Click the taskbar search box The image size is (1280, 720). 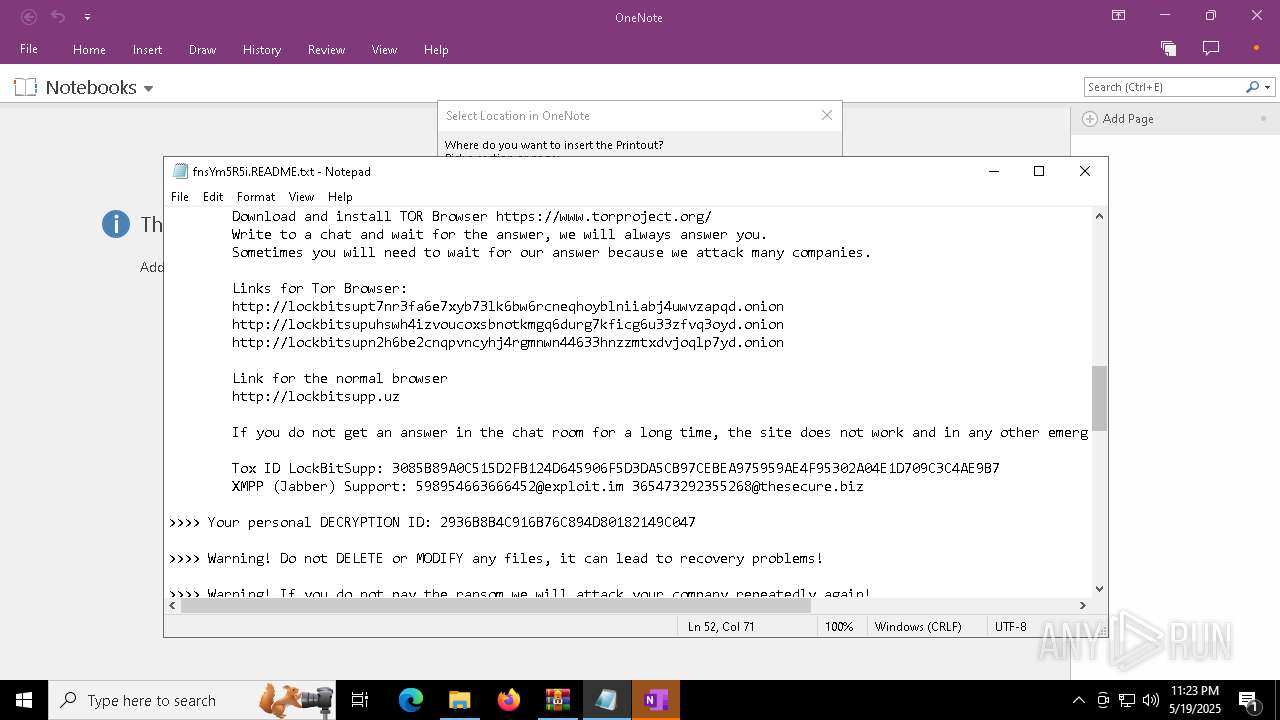[193, 700]
